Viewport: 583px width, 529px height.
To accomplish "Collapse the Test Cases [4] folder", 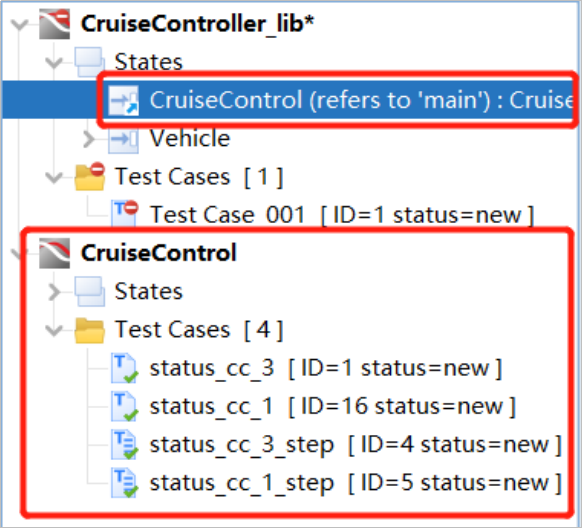I will [x=54, y=330].
